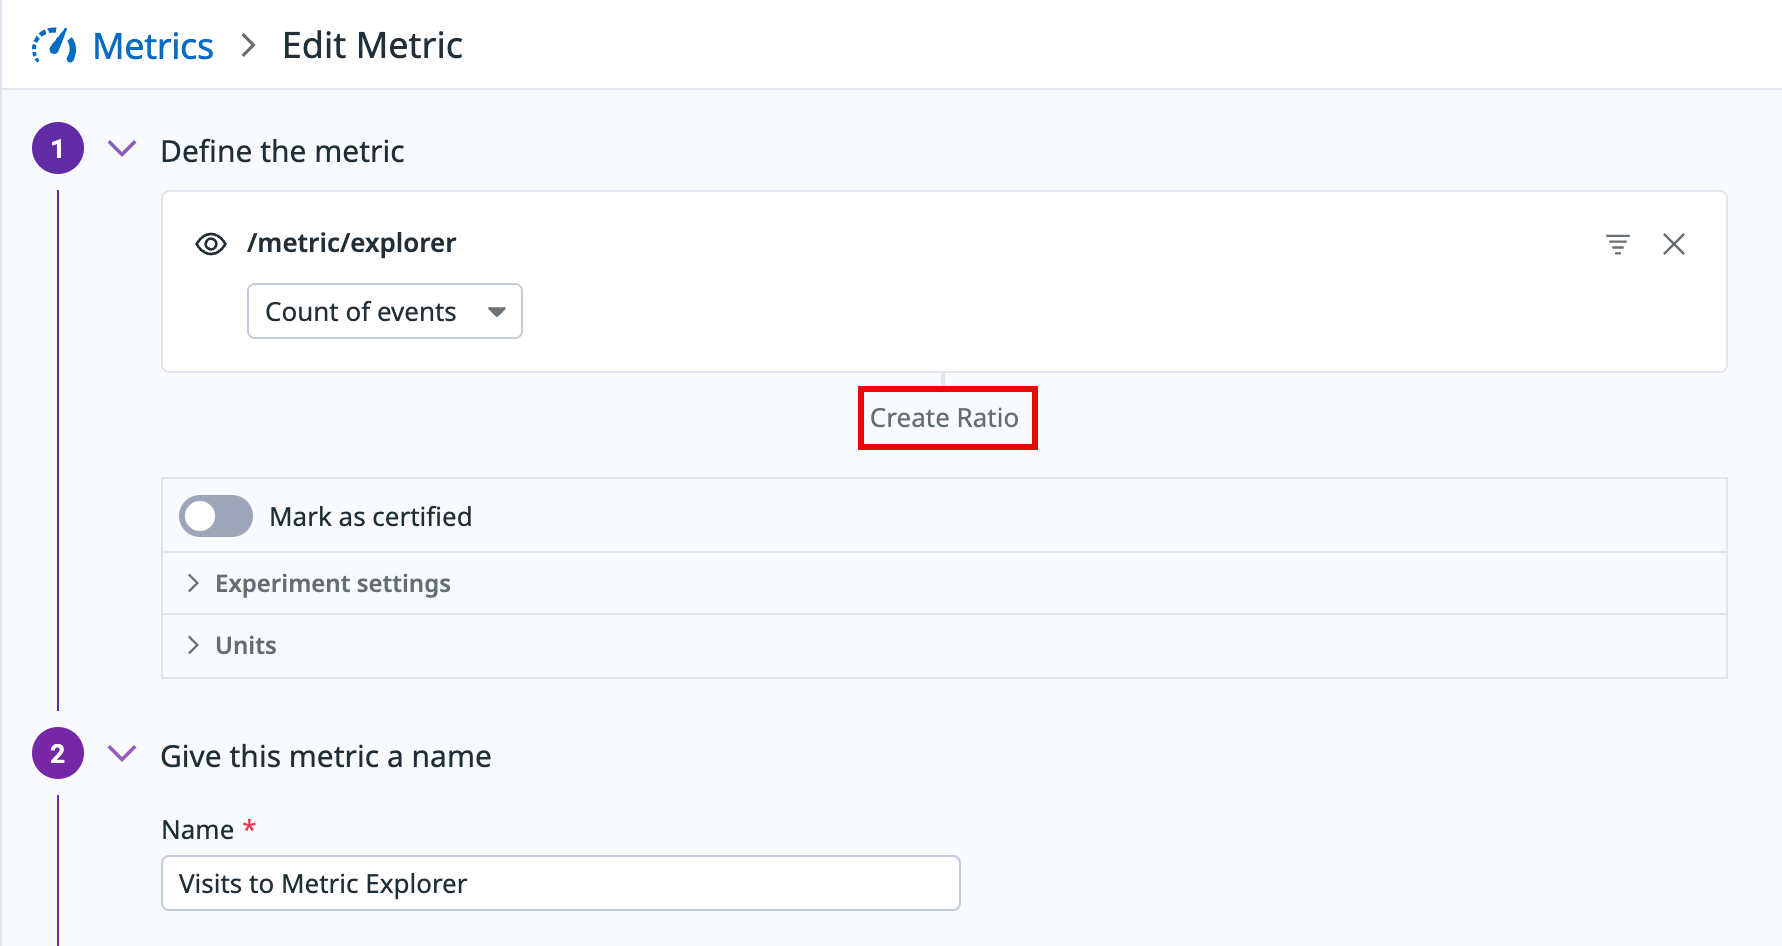
Task: Focus the Name input field
Action: [x=560, y=883]
